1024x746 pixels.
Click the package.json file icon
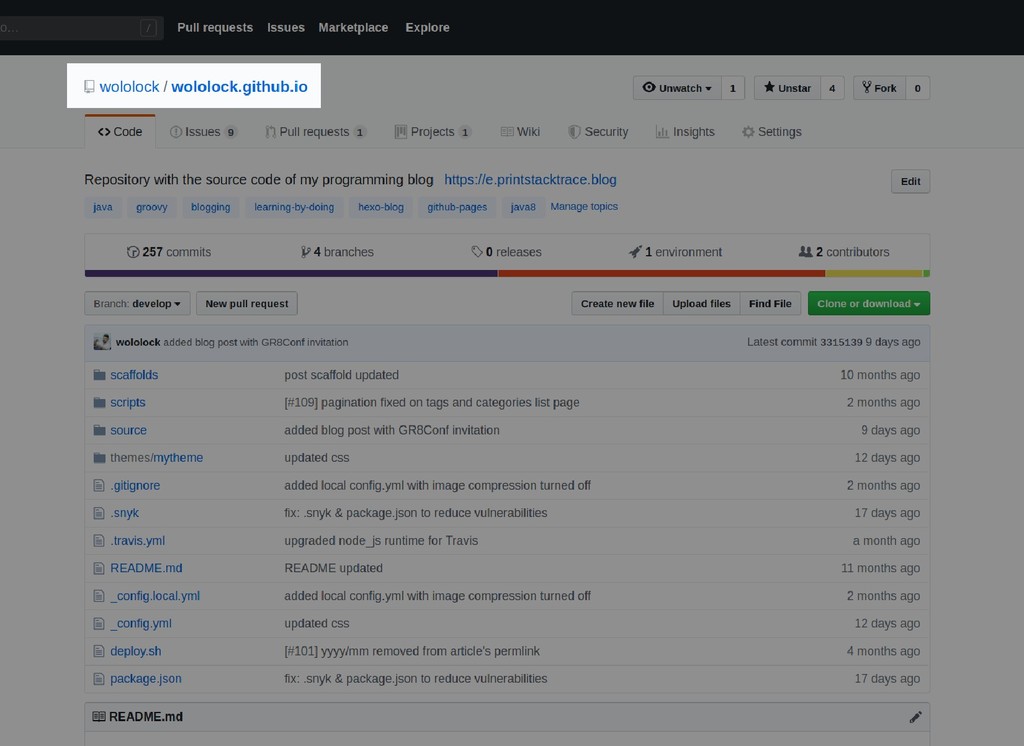pyautogui.click(x=99, y=679)
